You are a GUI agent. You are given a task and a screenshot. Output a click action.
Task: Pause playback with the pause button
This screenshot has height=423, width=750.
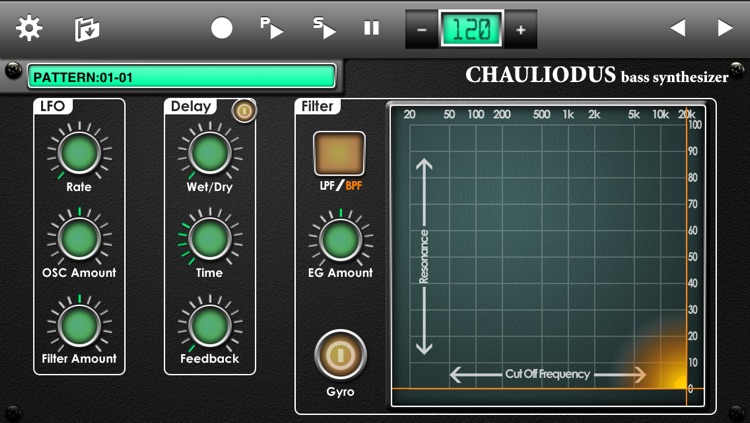[372, 28]
